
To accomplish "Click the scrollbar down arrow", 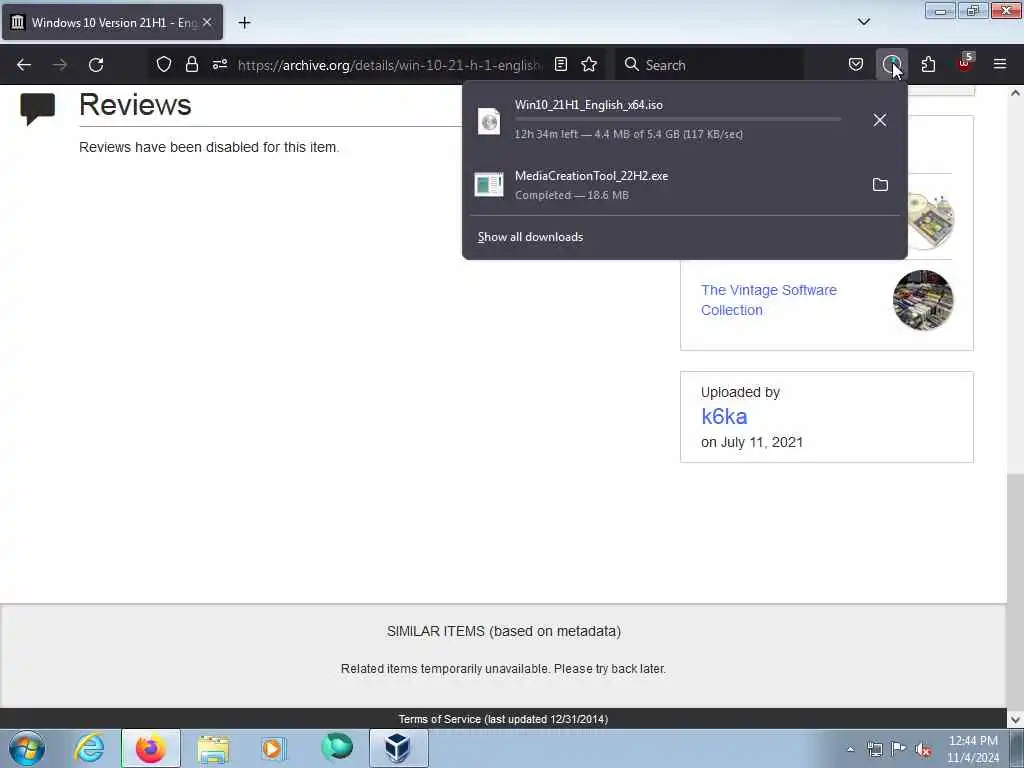I will click(1015, 719).
